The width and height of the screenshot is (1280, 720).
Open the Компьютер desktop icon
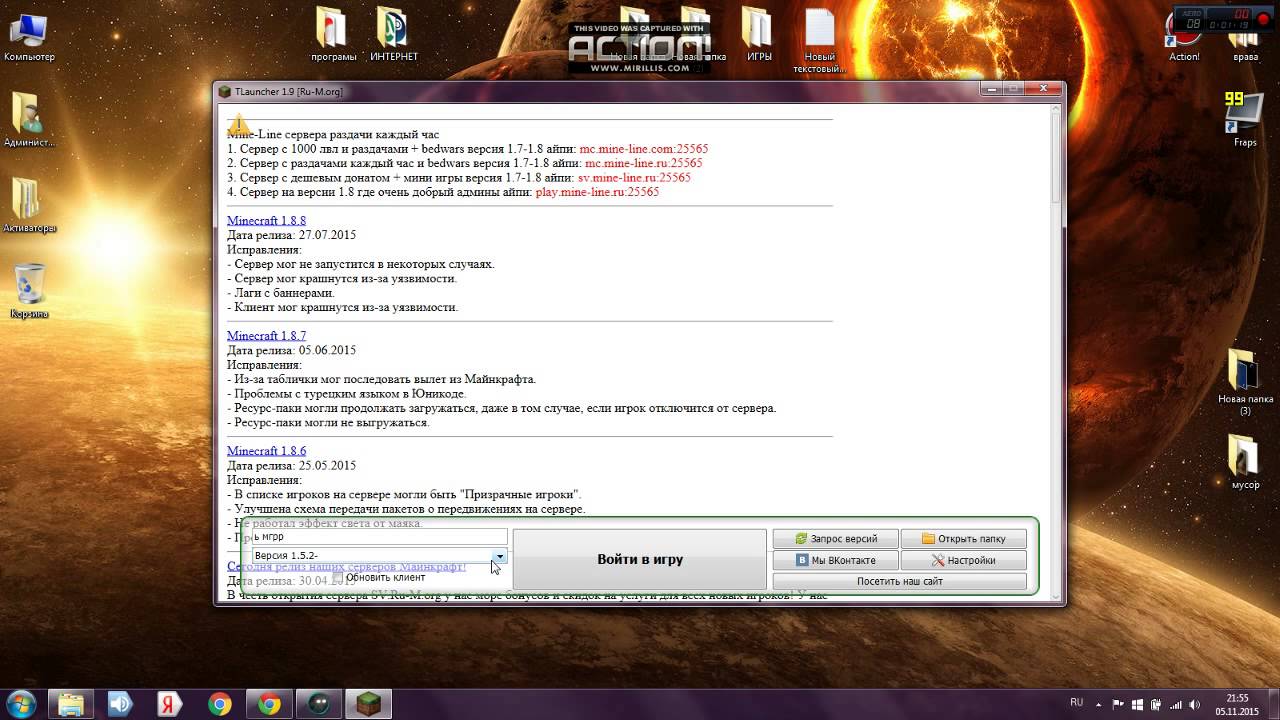pyautogui.click(x=29, y=35)
